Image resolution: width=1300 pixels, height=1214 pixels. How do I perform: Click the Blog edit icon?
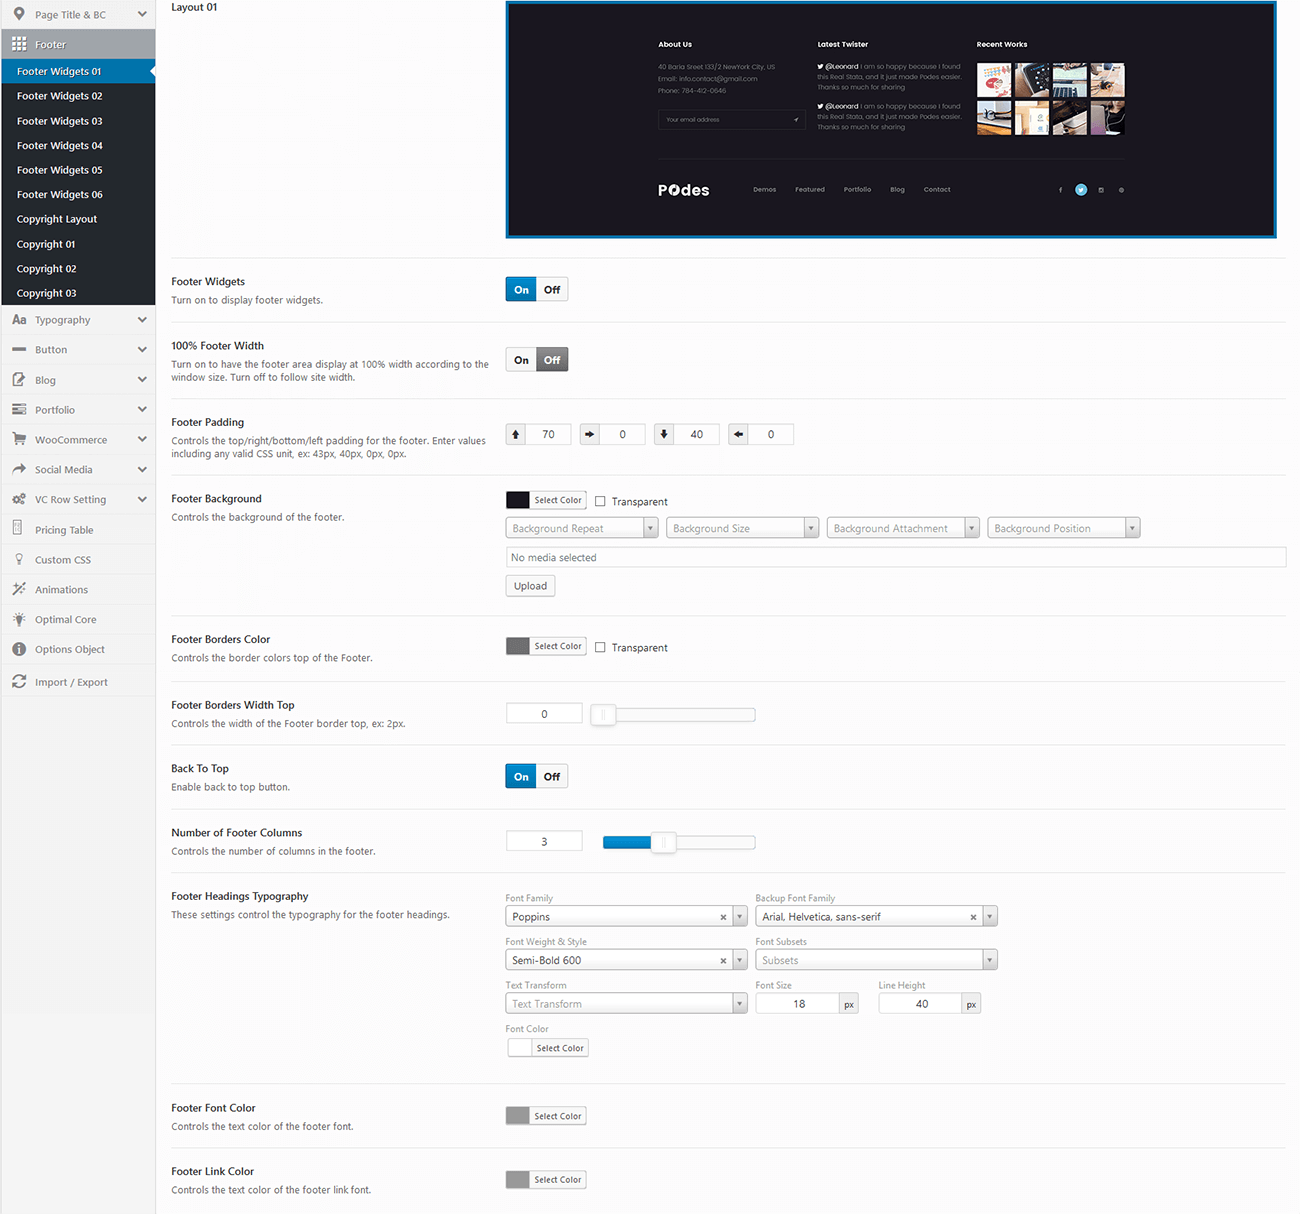tap(19, 380)
